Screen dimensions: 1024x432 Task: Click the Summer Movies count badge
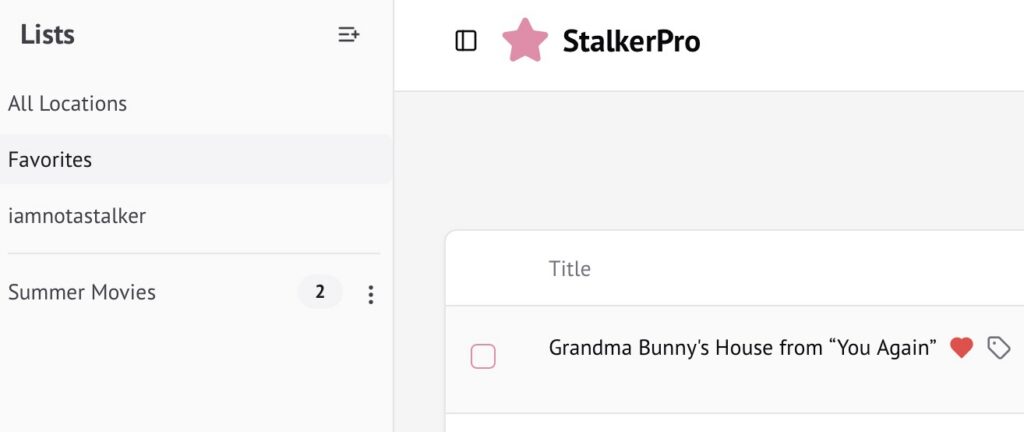point(320,293)
